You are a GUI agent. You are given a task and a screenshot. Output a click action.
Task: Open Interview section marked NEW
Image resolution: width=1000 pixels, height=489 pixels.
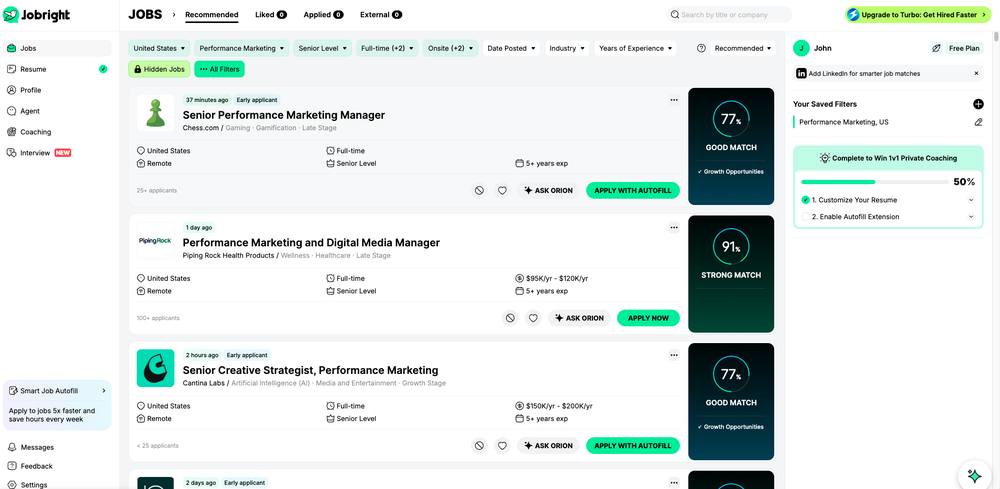[57, 153]
